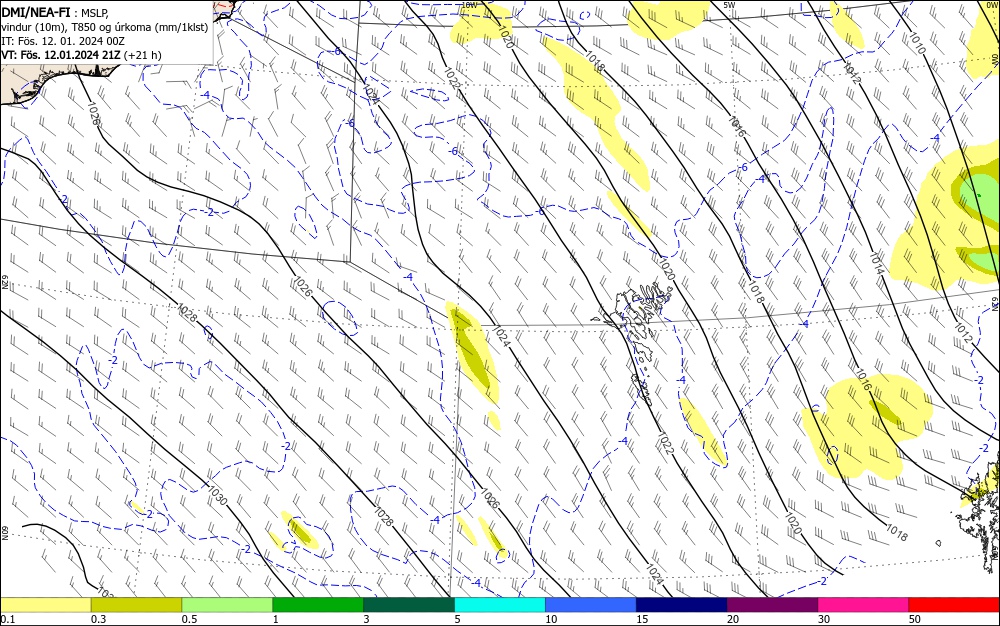The image size is (1000, 626).
Task: Click the 1030 isobar label
Action: click(217, 495)
